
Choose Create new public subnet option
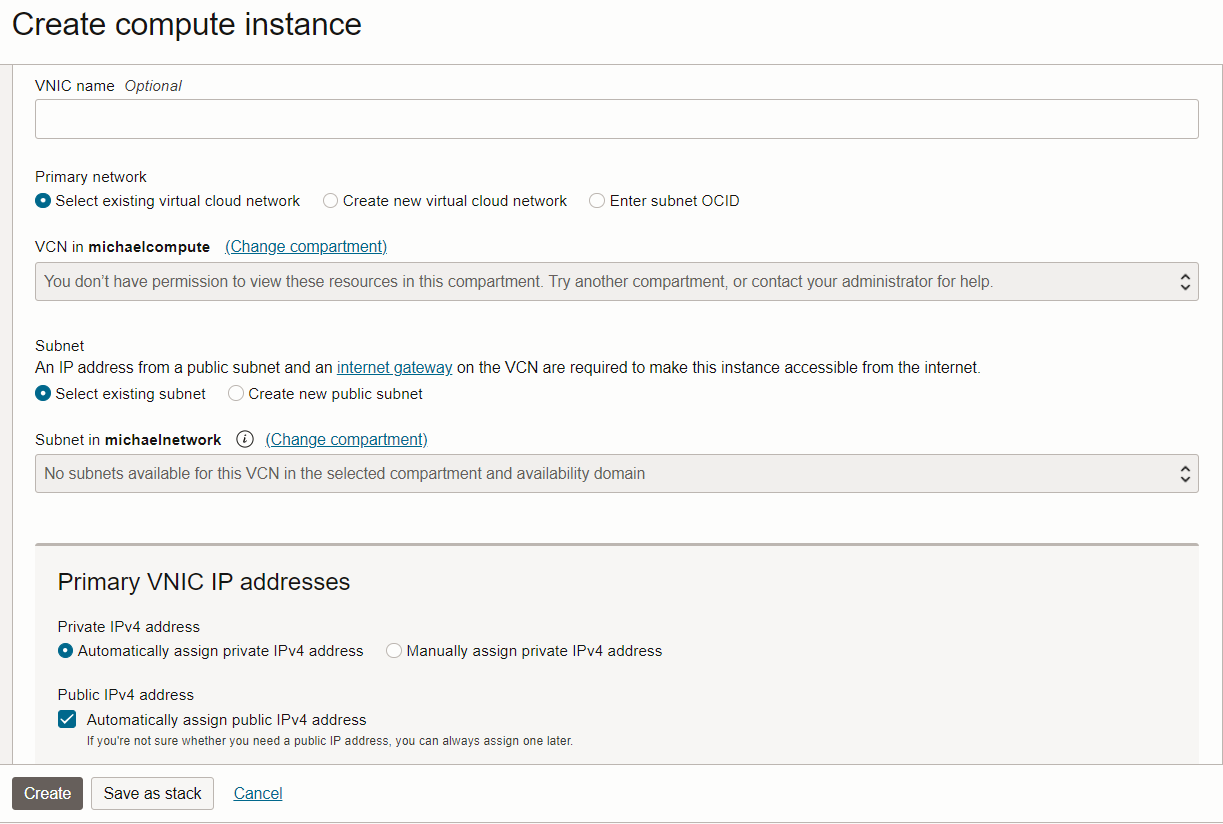coord(236,394)
